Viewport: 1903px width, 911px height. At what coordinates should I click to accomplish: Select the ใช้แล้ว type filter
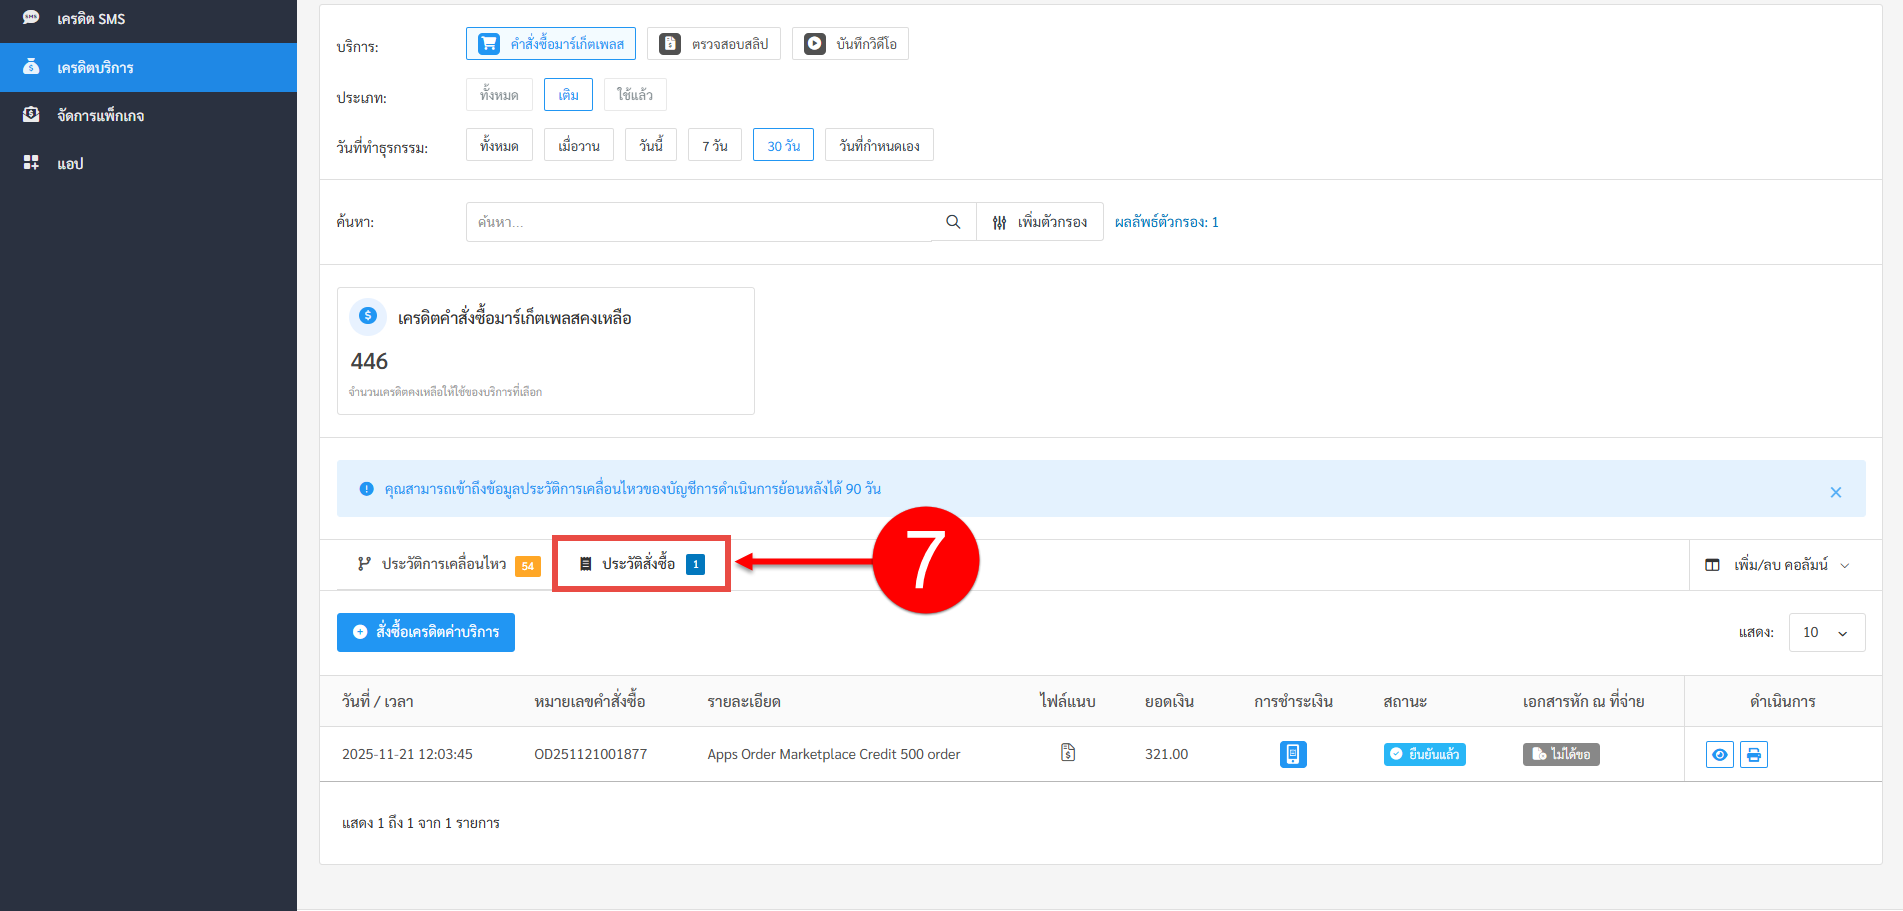tap(634, 95)
